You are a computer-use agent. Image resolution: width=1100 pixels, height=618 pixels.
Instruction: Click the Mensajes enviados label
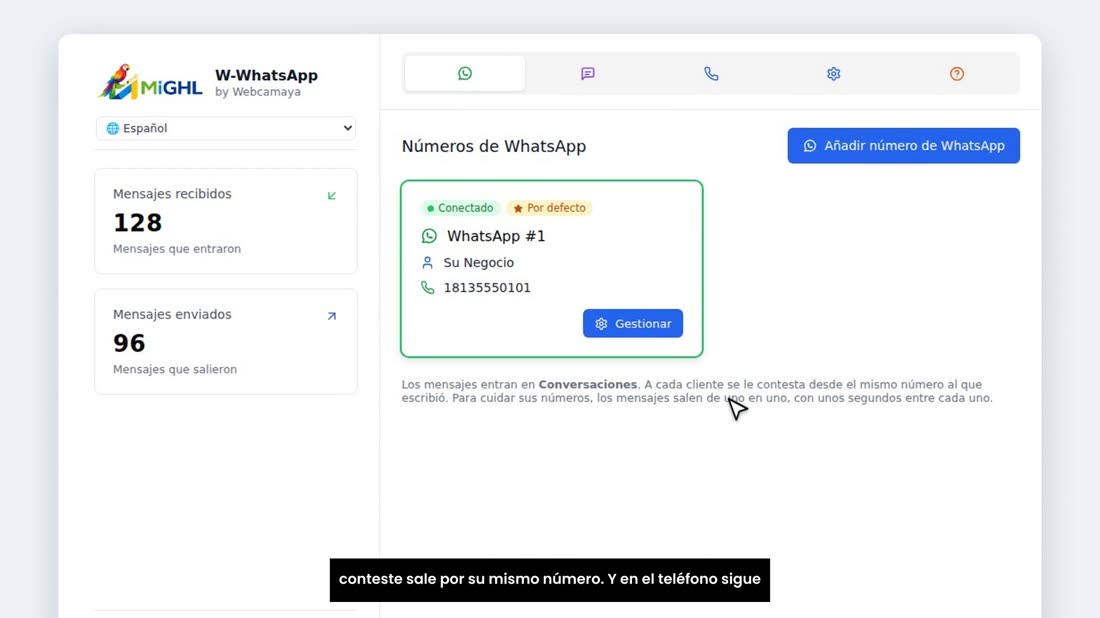click(172, 314)
